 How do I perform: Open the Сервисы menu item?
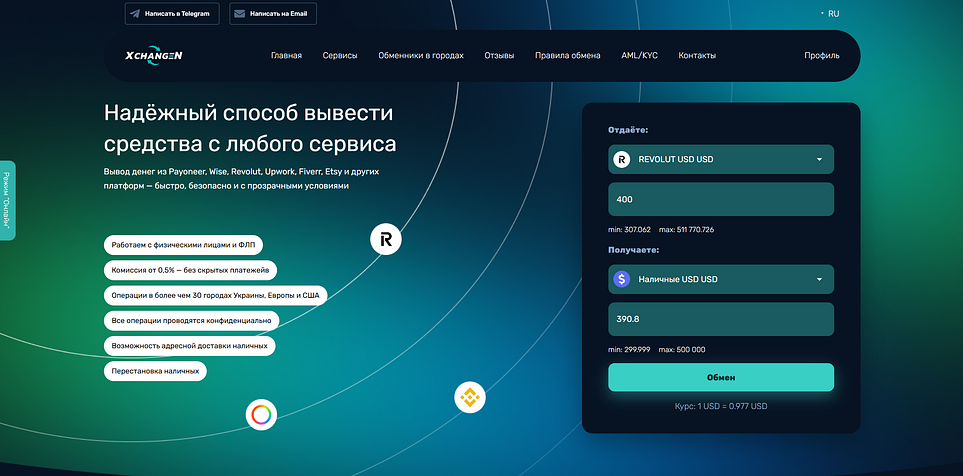click(x=340, y=56)
